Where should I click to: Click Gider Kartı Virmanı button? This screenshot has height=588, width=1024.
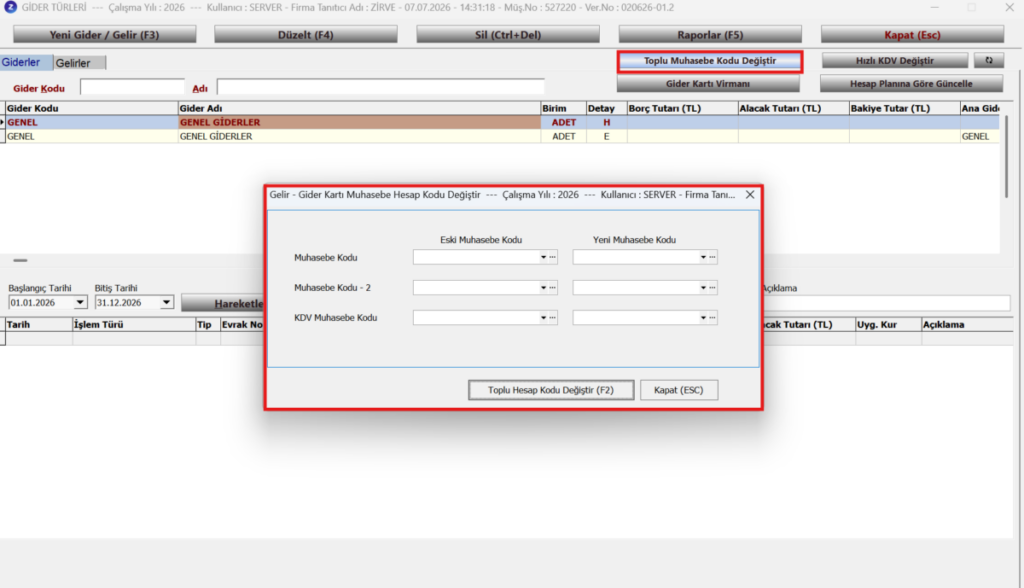point(708,84)
